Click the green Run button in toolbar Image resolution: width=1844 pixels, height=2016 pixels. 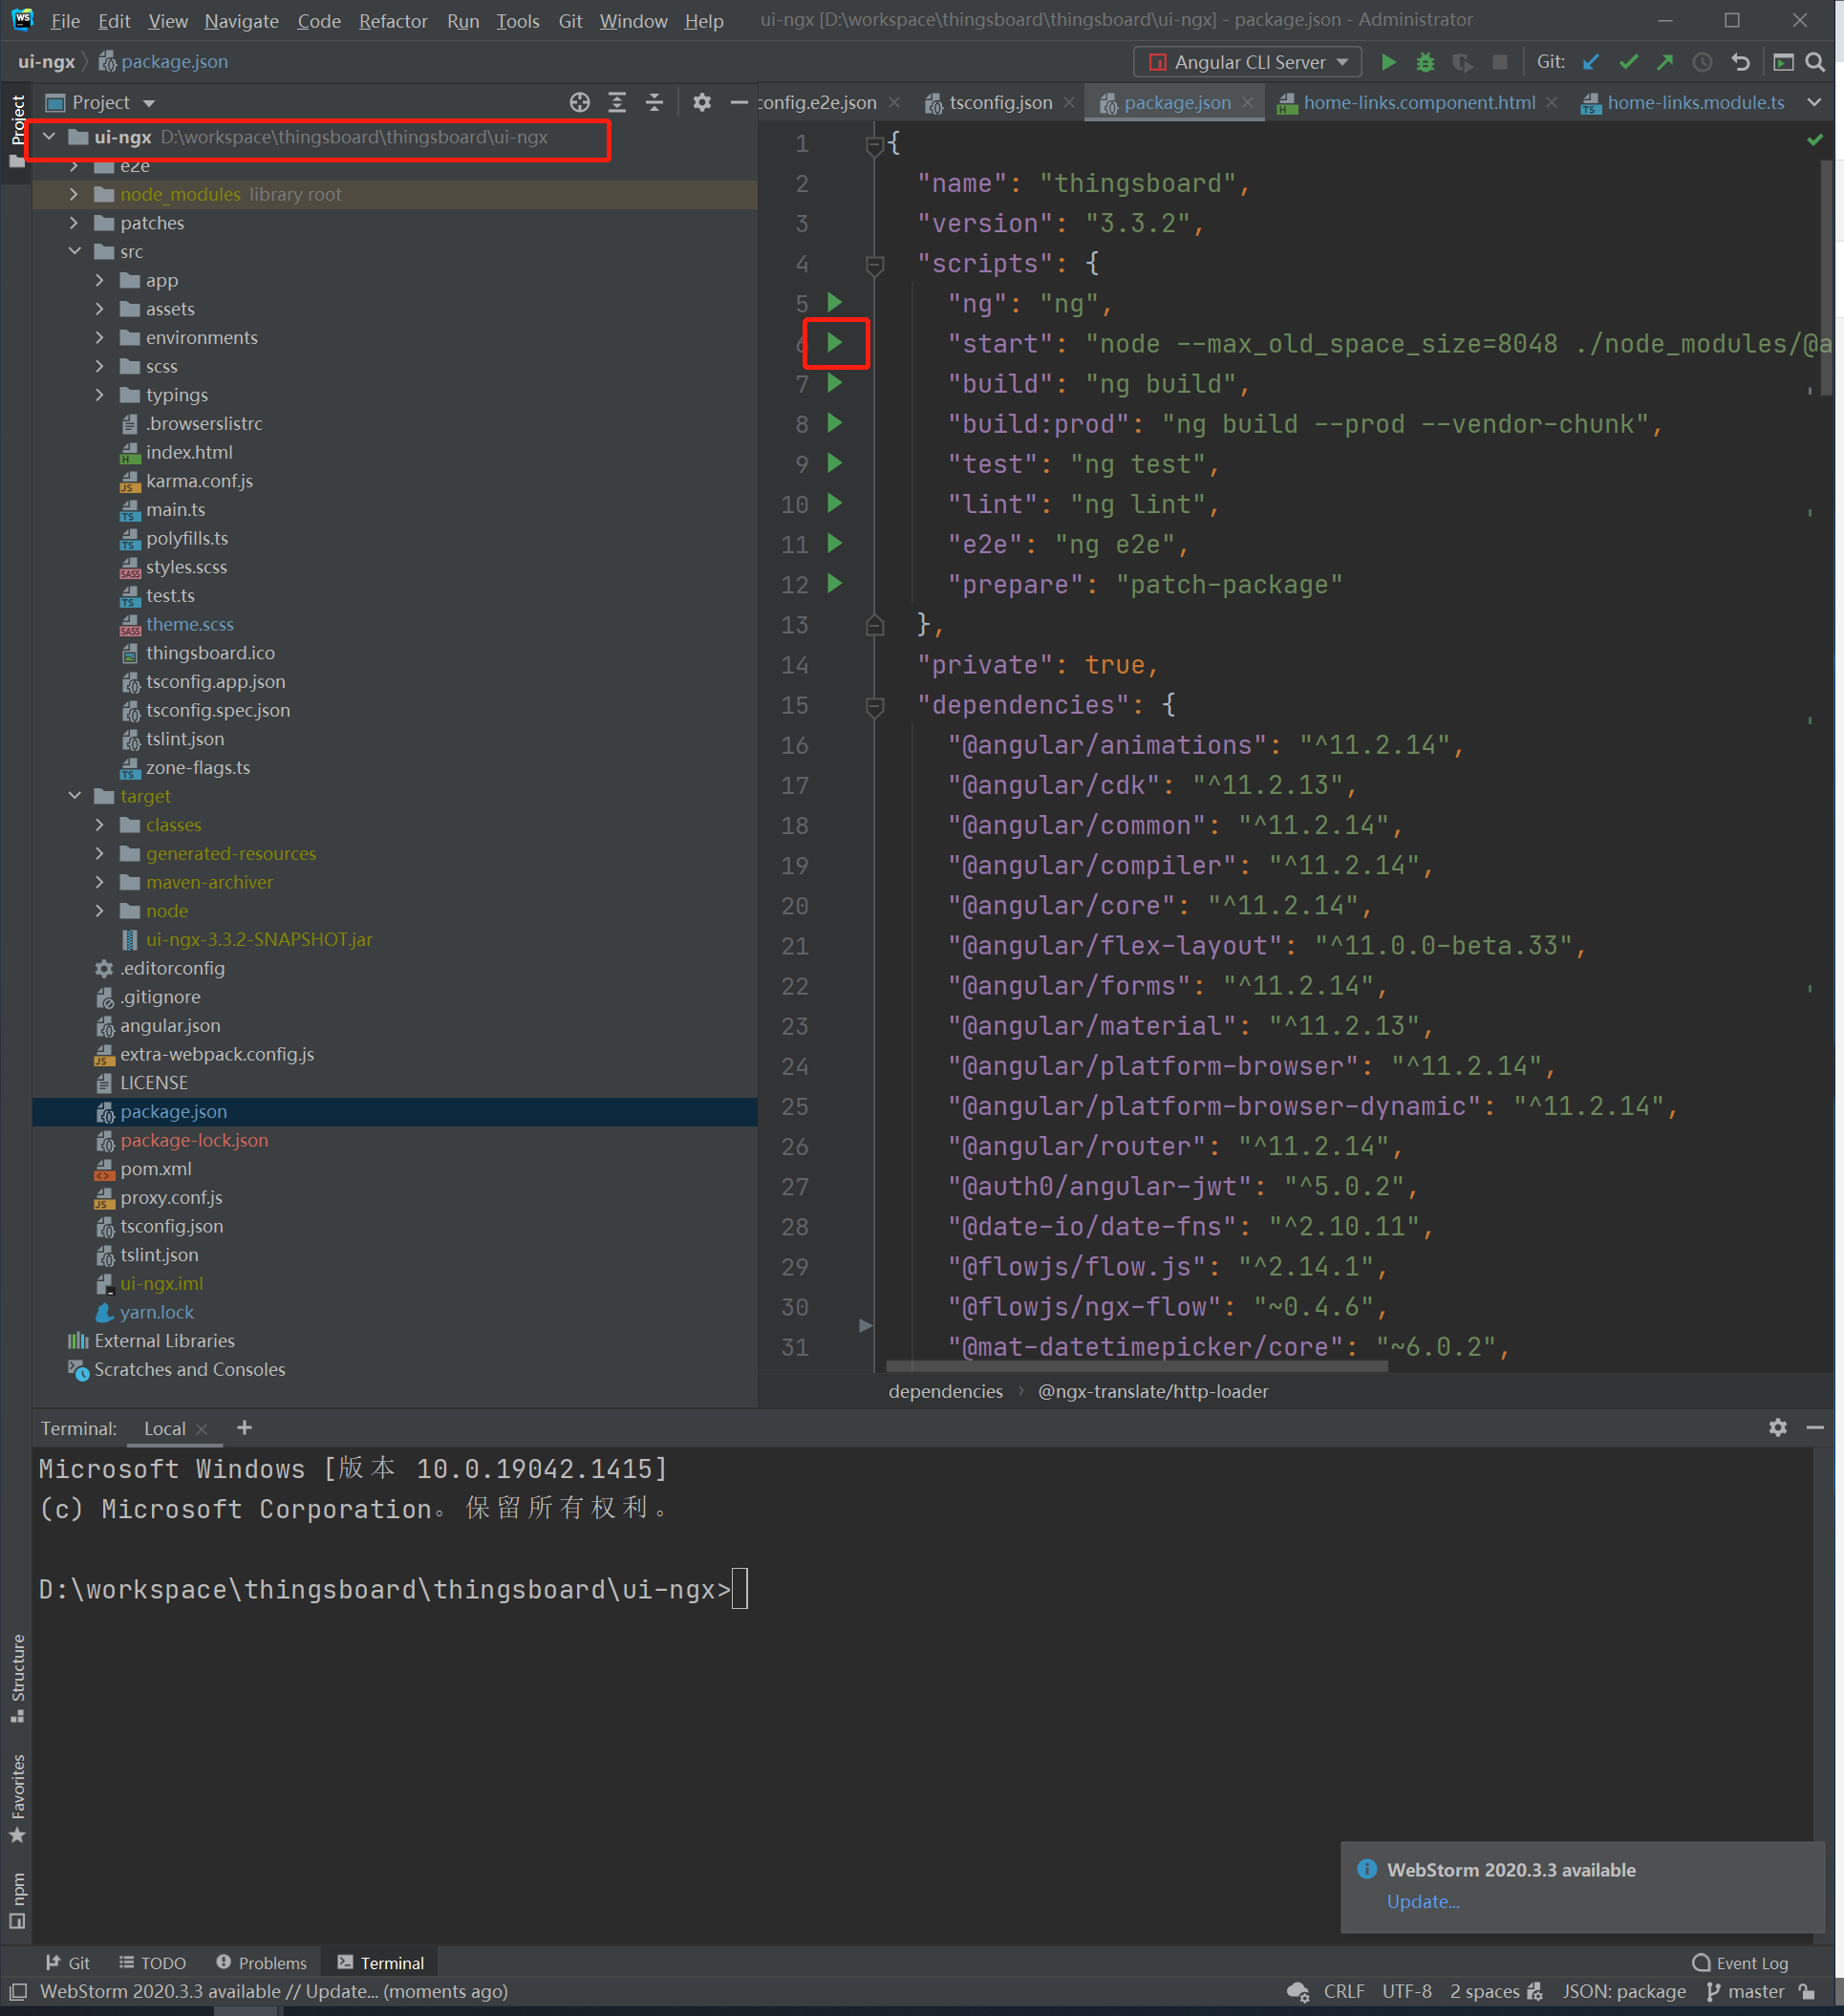click(x=1388, y=62)
